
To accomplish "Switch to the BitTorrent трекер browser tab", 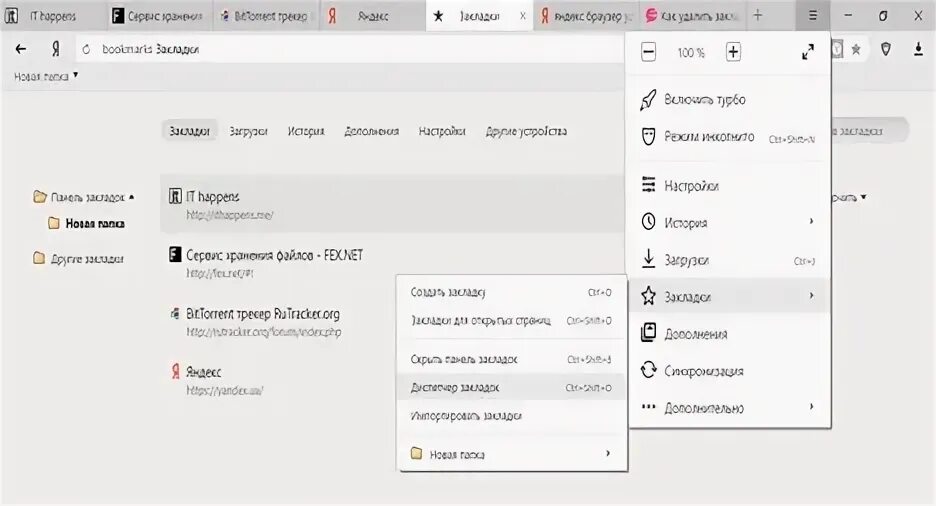I will [x=265, y=16].
